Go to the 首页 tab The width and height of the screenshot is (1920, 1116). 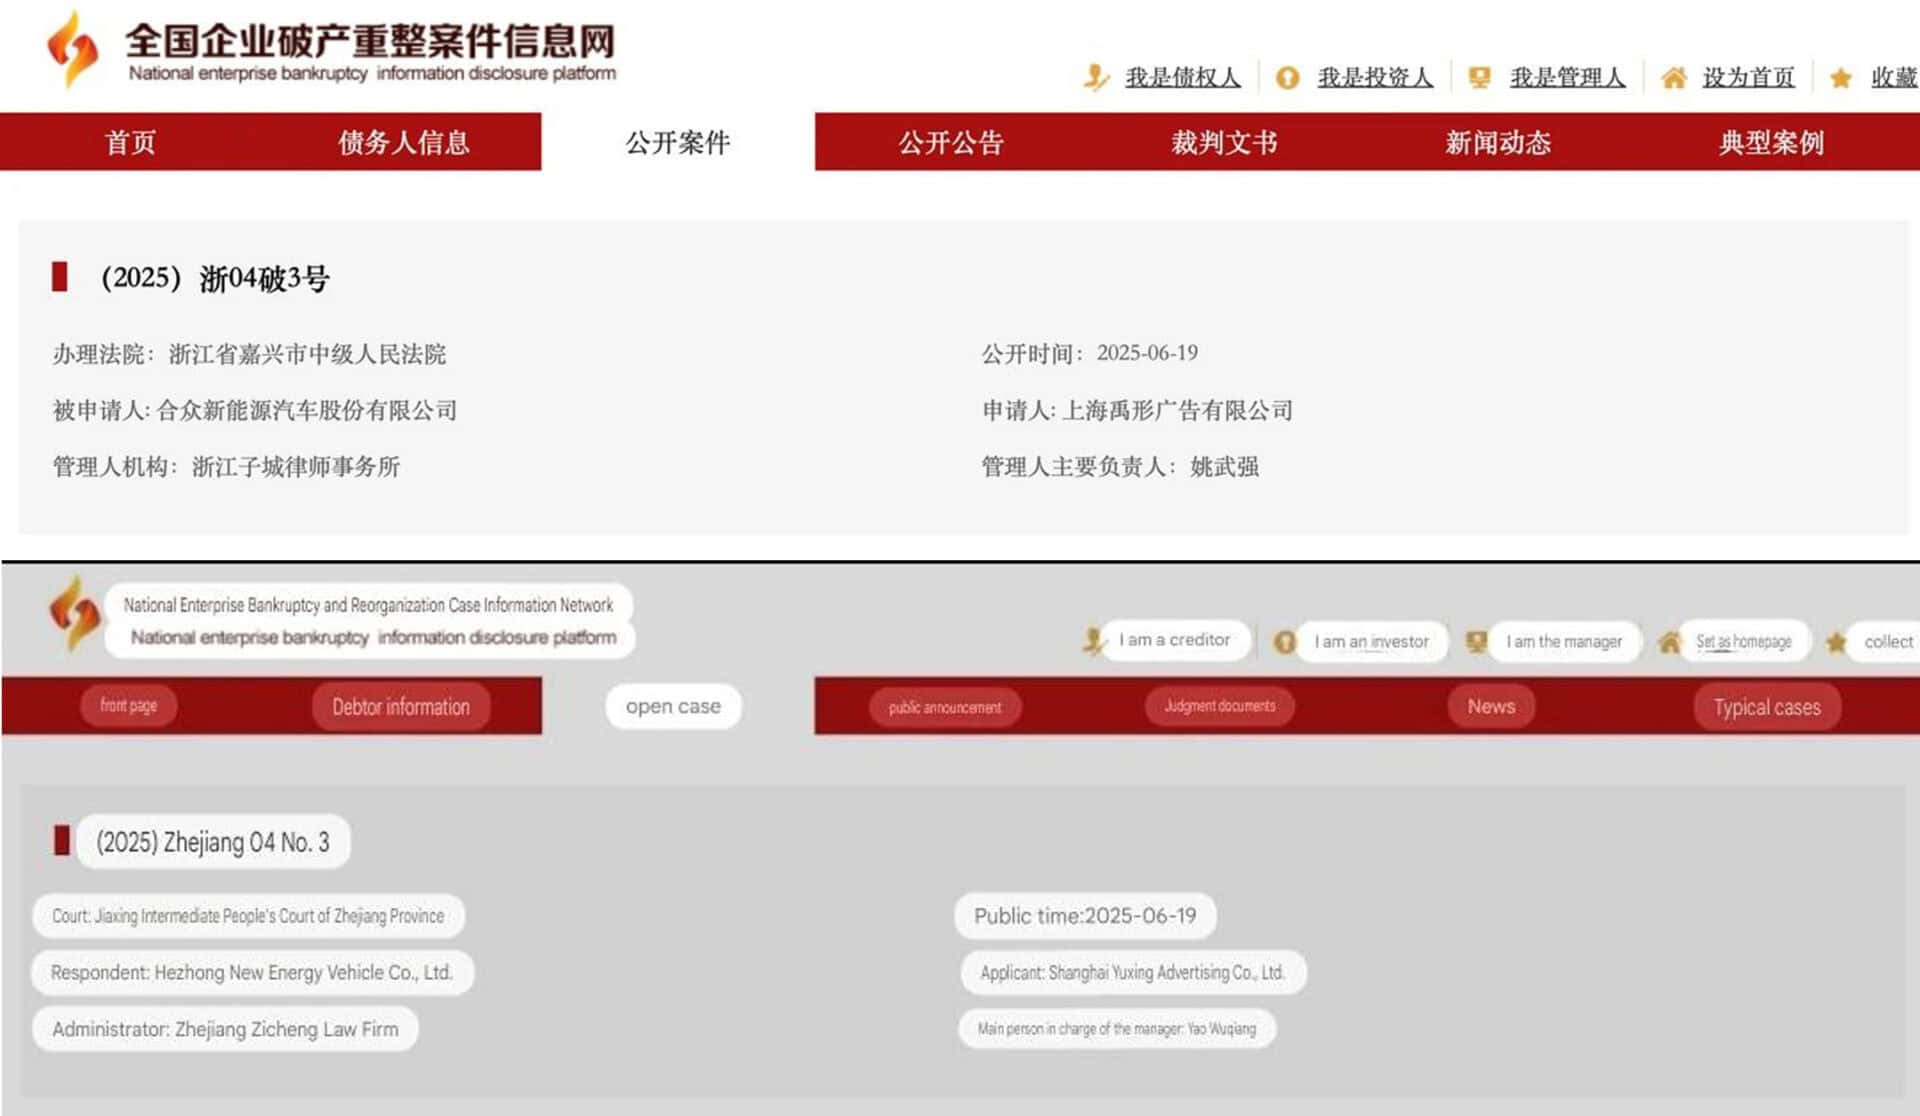pos(131,142)
